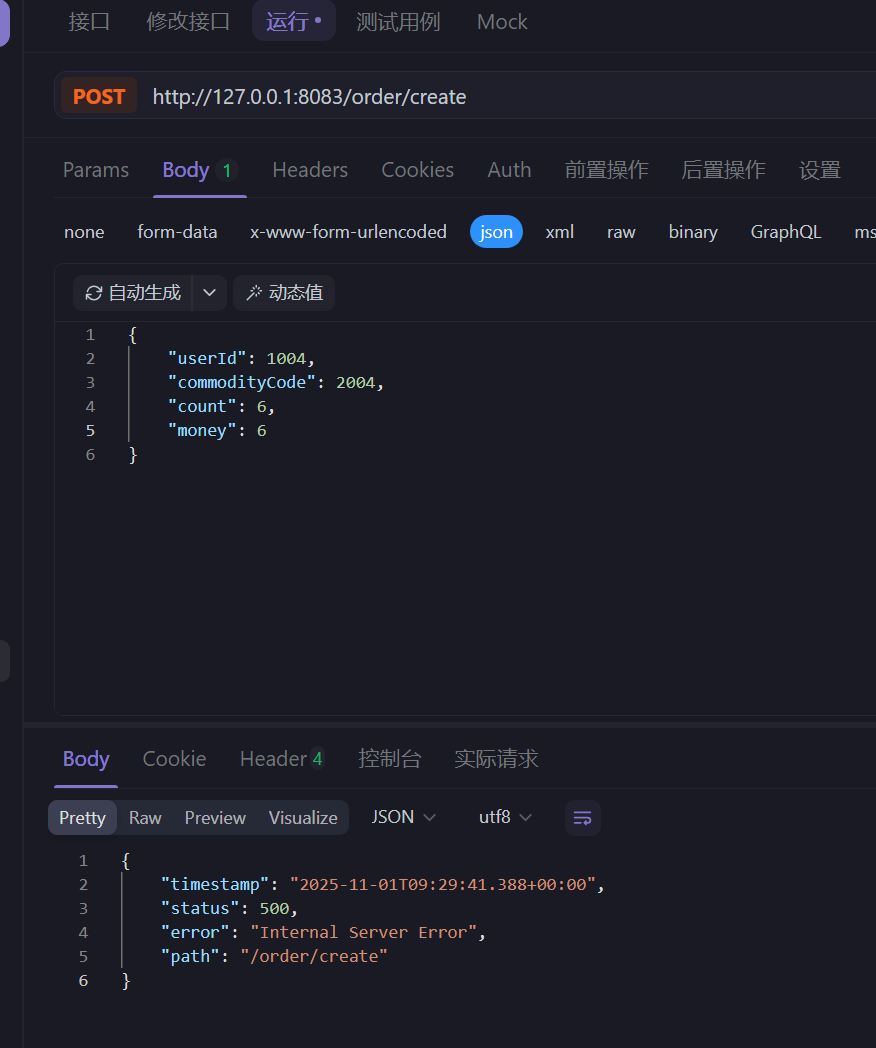Select the 运行 tab

(293, 21)
